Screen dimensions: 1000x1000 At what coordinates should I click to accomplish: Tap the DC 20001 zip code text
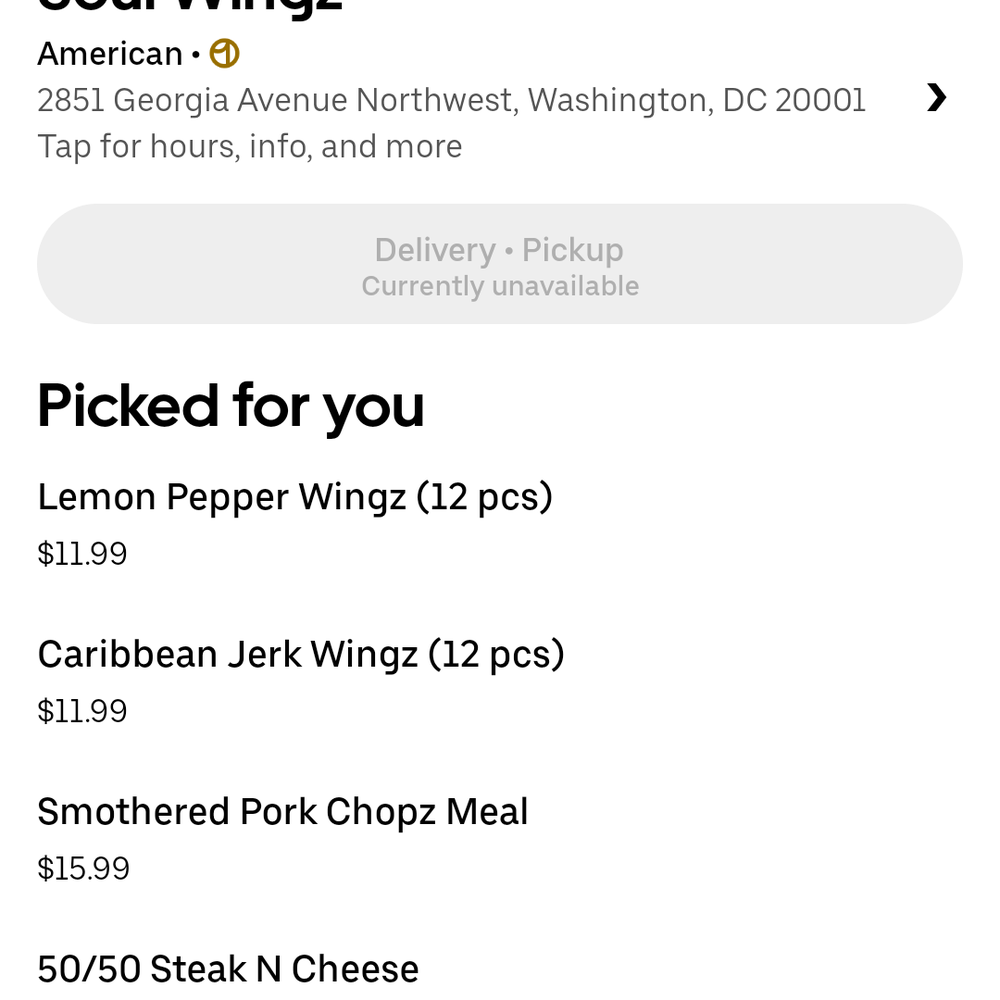pos(794,100)
